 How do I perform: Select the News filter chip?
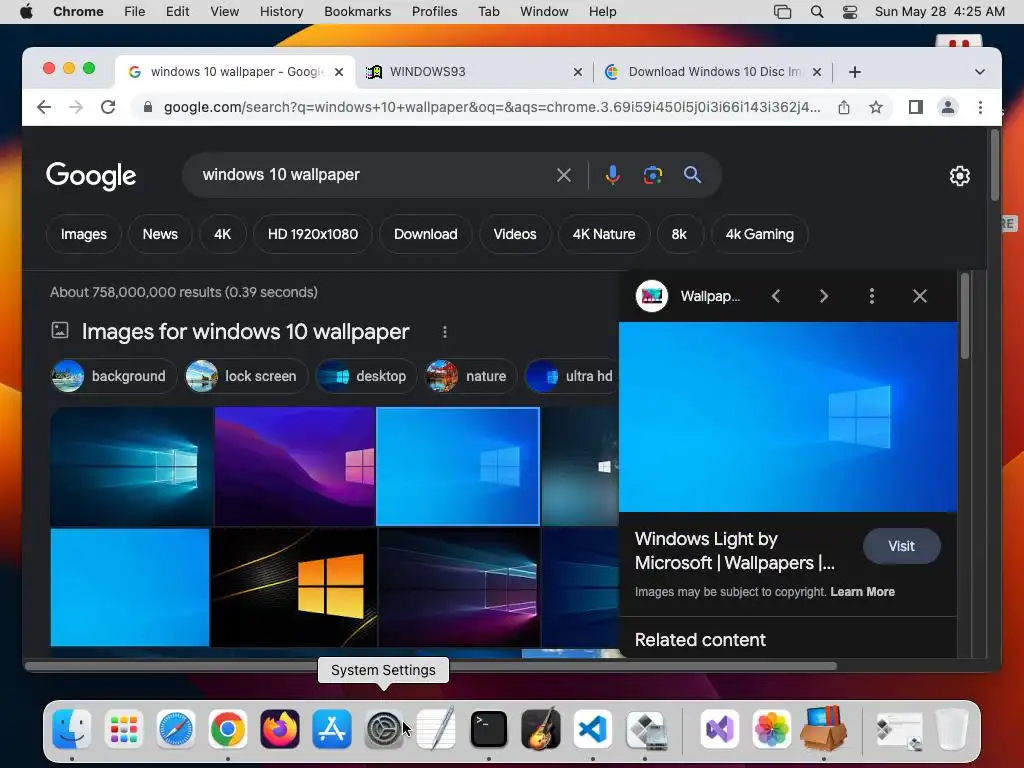point(160,234)
